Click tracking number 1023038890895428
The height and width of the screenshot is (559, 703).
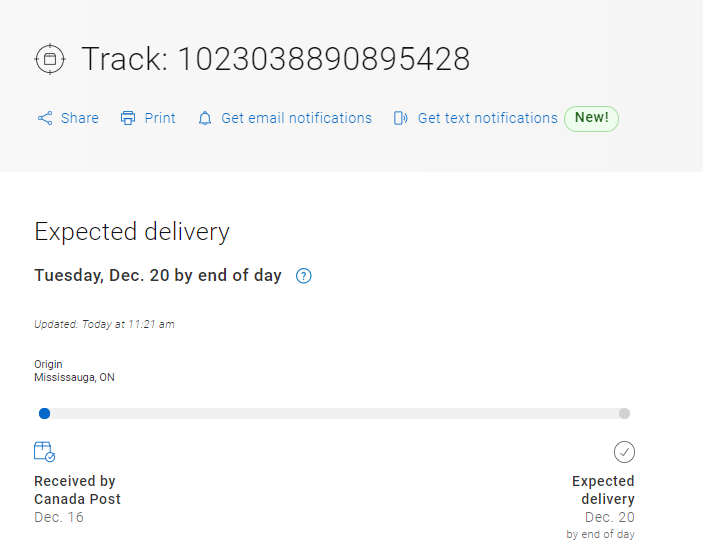click(x=324, y=59)
